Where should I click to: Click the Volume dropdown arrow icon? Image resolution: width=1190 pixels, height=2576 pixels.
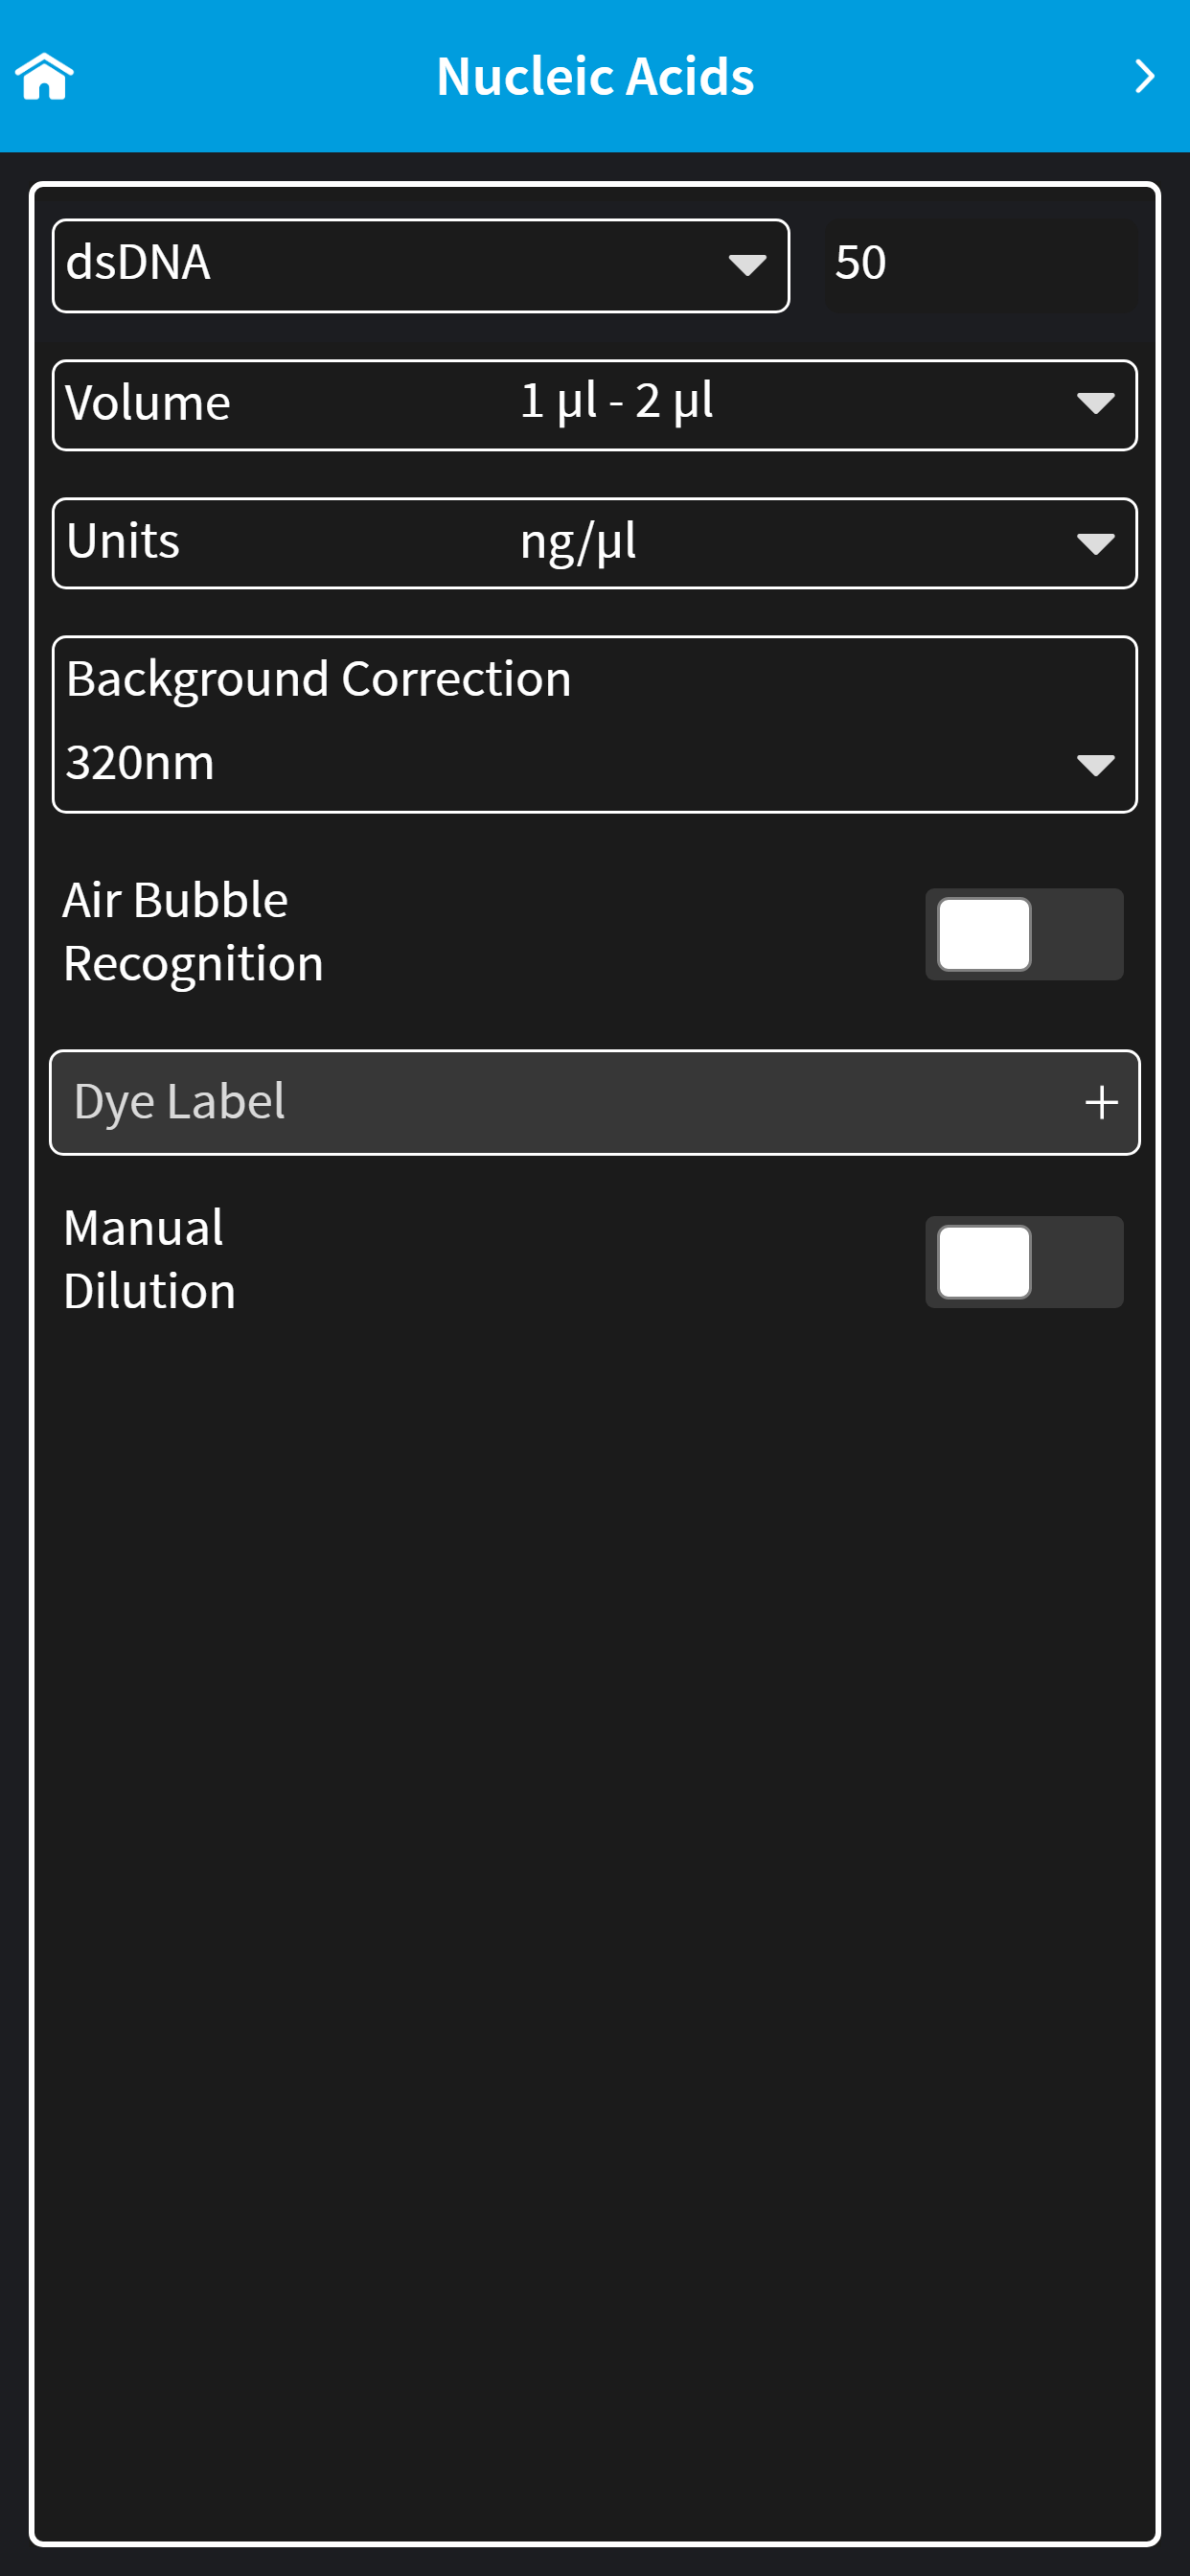(x=1095, y=404)
